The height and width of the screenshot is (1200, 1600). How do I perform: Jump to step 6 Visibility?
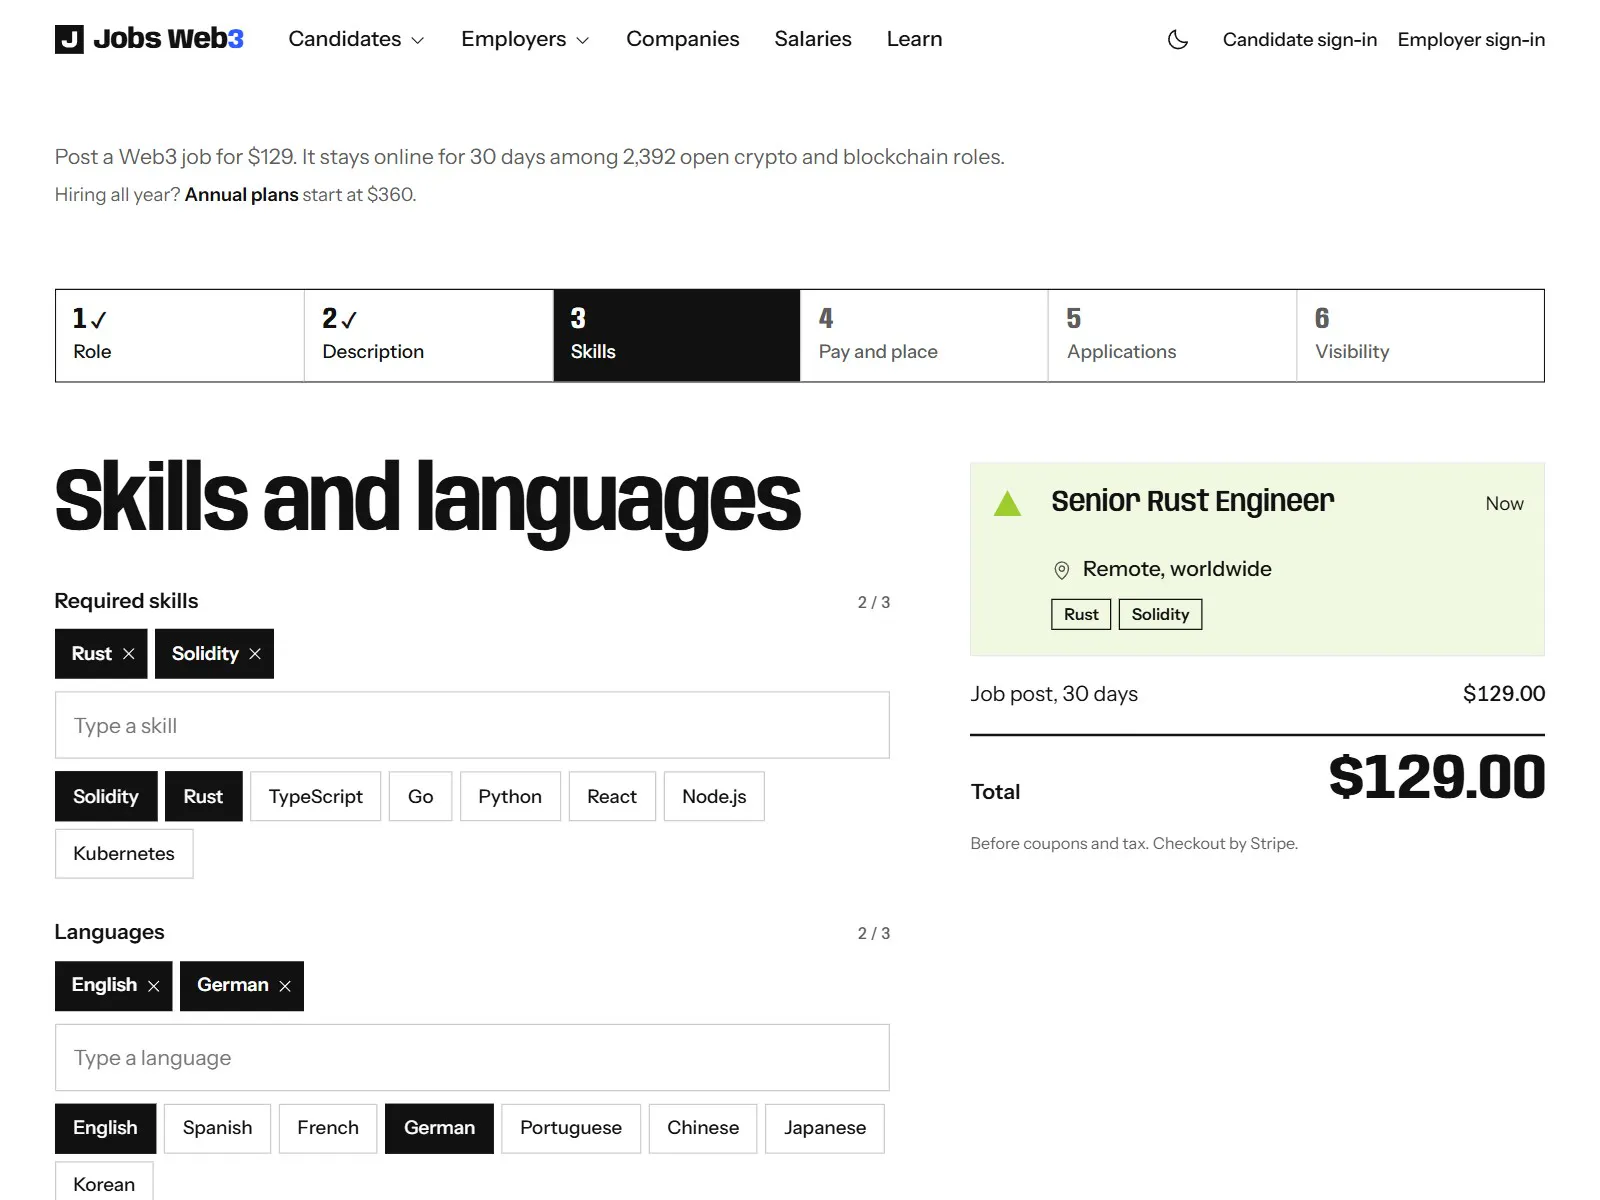[x=1420, y=336]
